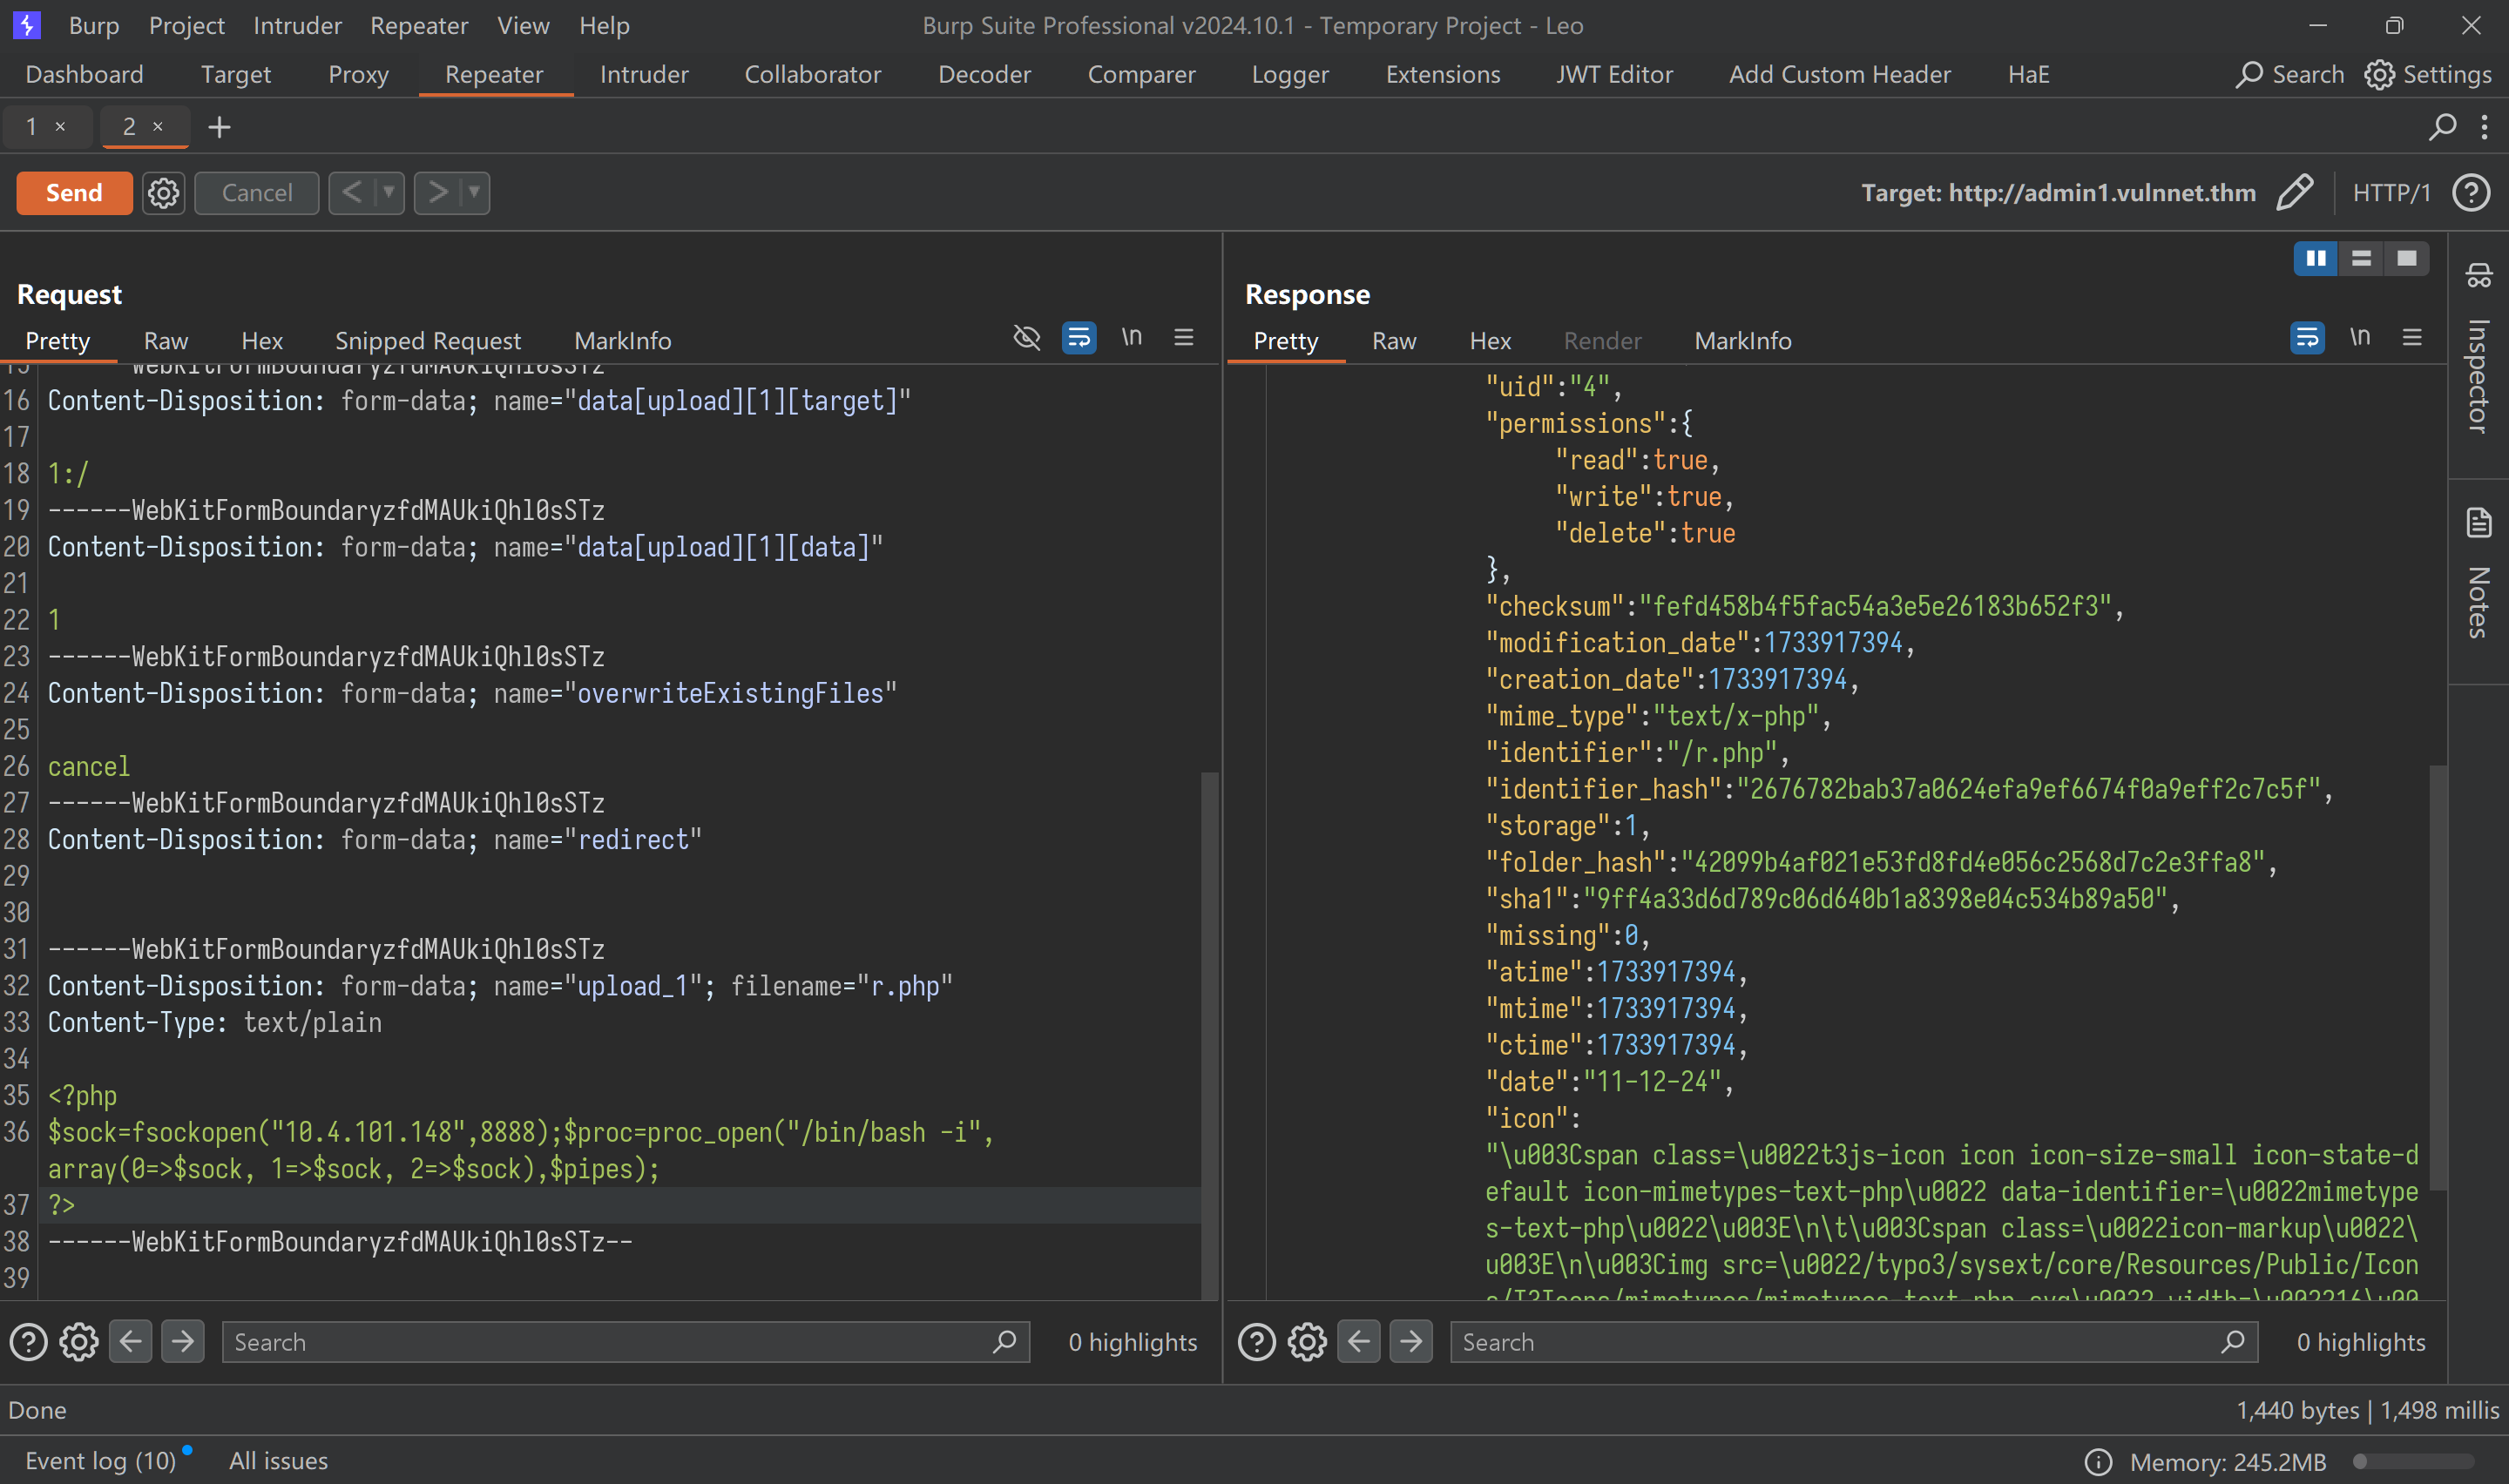Toggle show newline characters in Response
Viewport: 2509px width, 1484px height.
pos(2360,337)
